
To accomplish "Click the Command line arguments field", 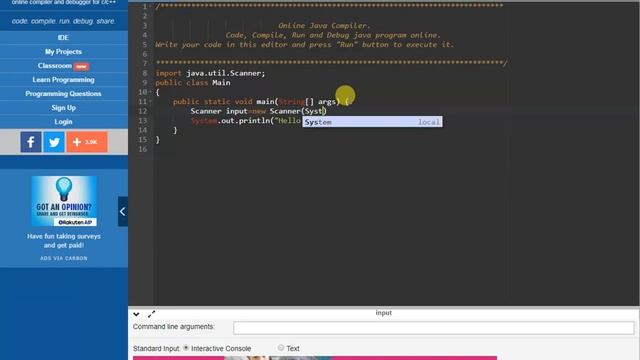I will click(433, 327).
